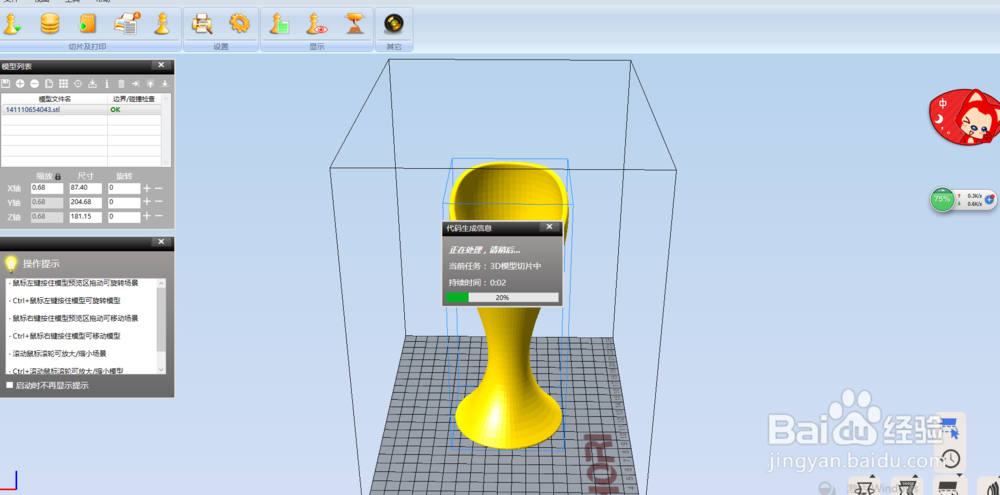The image size is (1000, 495).
Task: Click up arrow icon in model list
Action: pyautogui.click(x=151, y=84)
